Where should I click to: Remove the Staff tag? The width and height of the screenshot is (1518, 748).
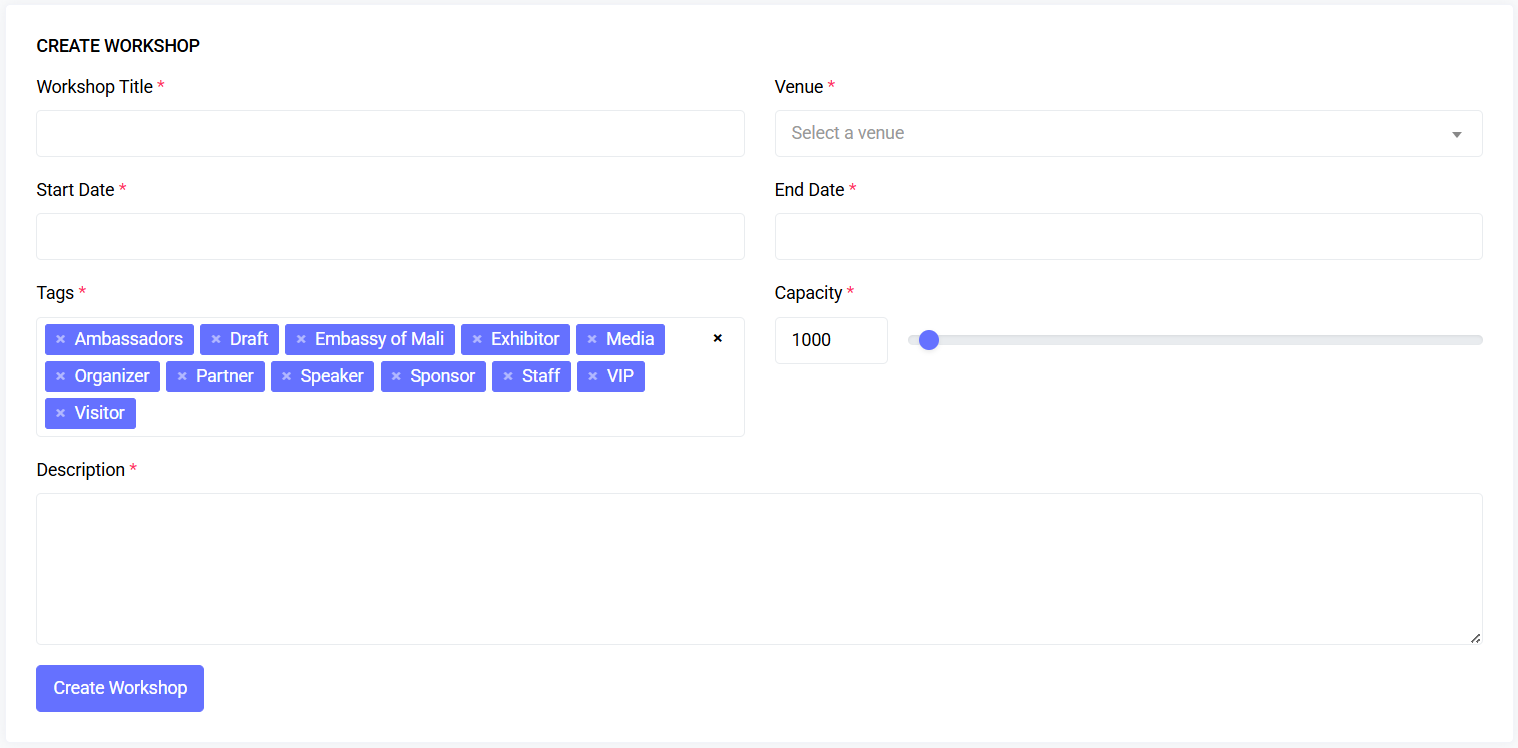pos(508,376)
